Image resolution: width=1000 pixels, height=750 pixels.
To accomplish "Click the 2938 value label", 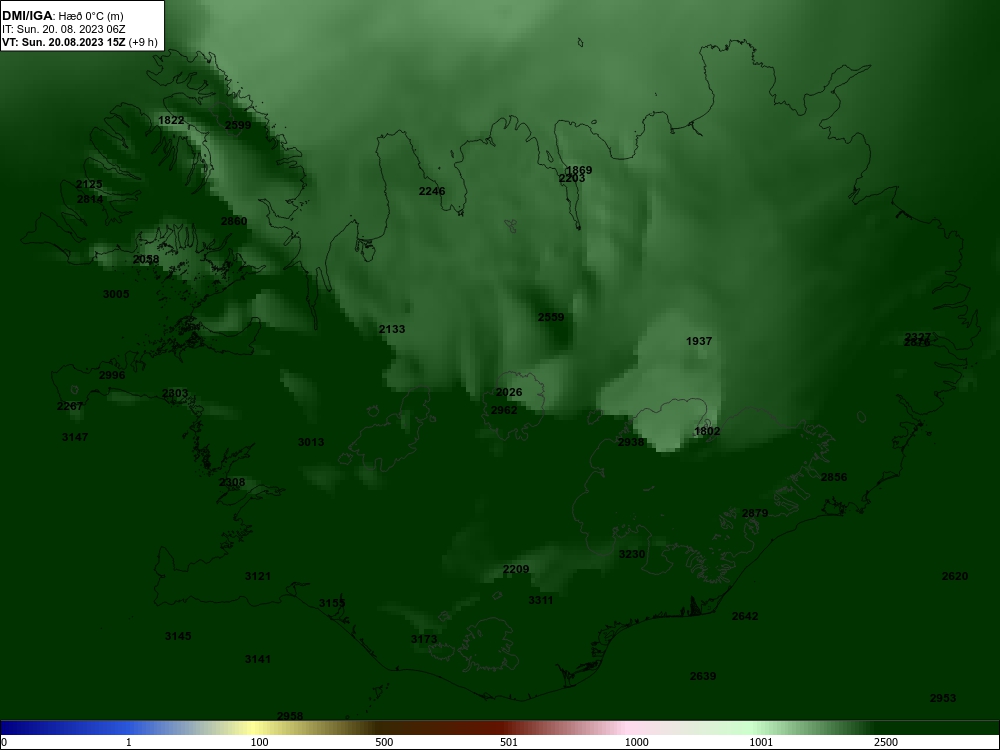I will (631, 442).
